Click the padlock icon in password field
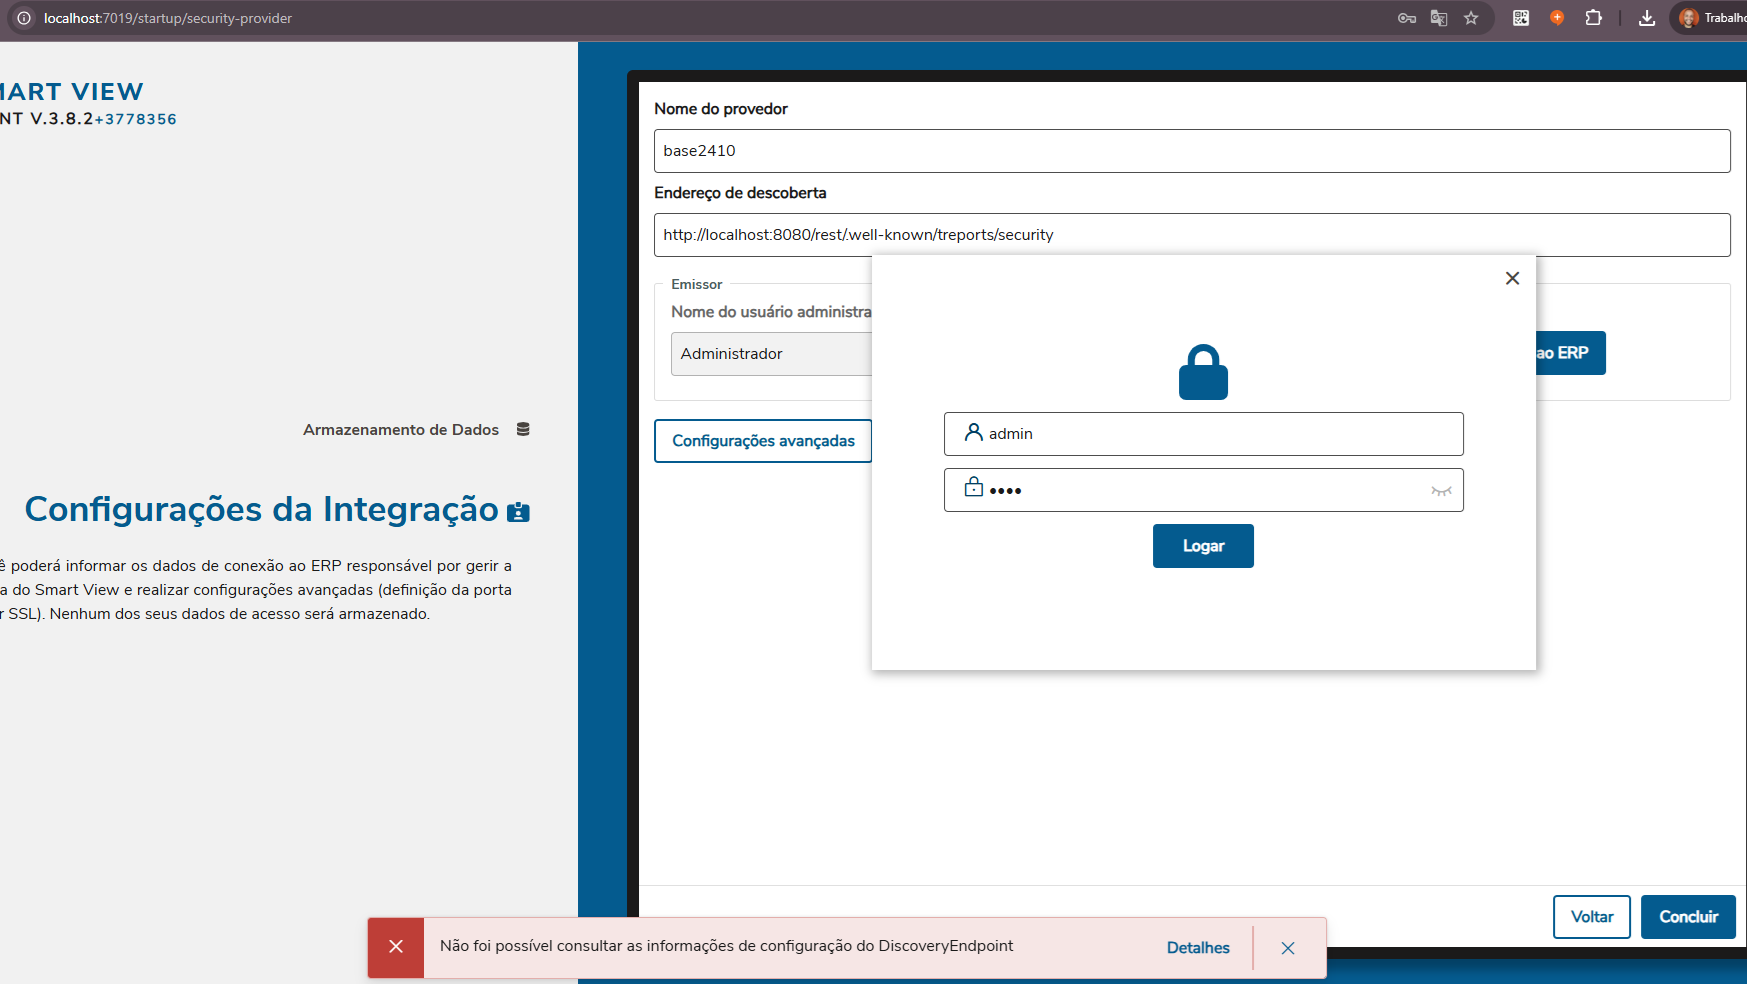The width and height of the screenshot is (1747, 984). click(973, 487)
